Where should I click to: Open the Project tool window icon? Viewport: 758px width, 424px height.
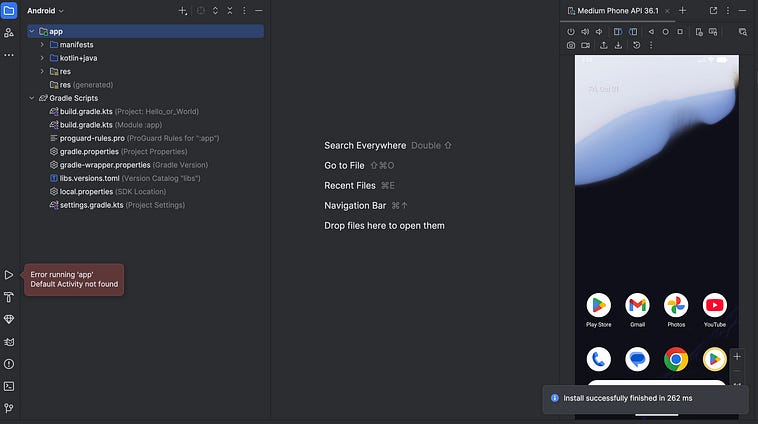point(9,10)
